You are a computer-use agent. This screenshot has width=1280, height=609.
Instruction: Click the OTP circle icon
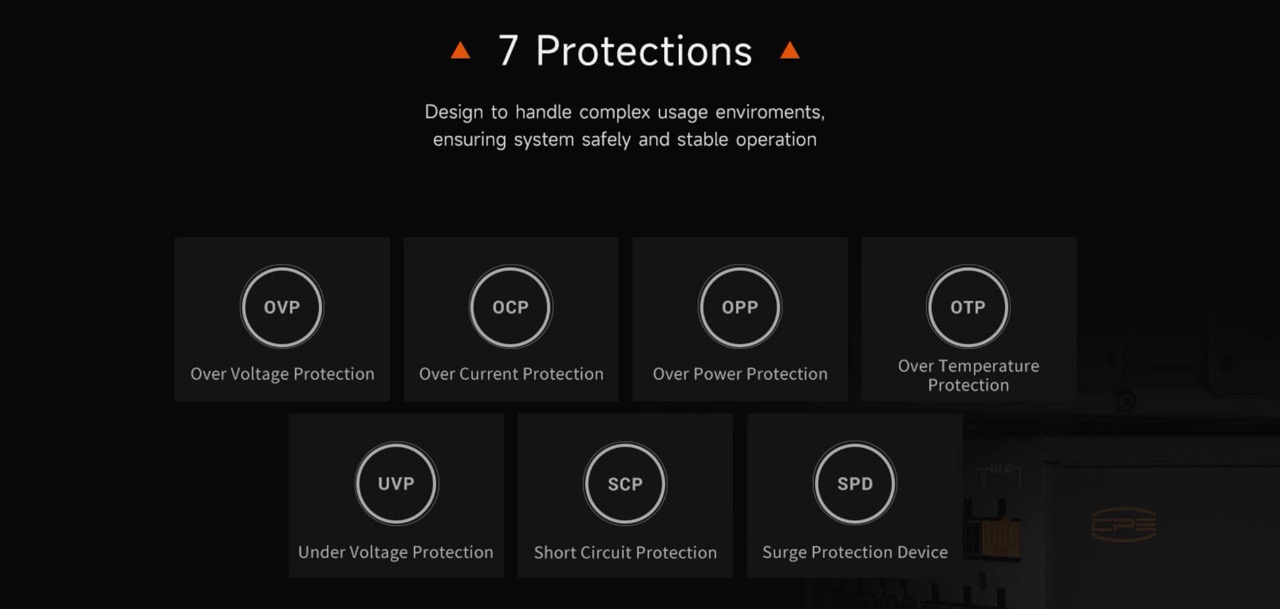[968, 307]
